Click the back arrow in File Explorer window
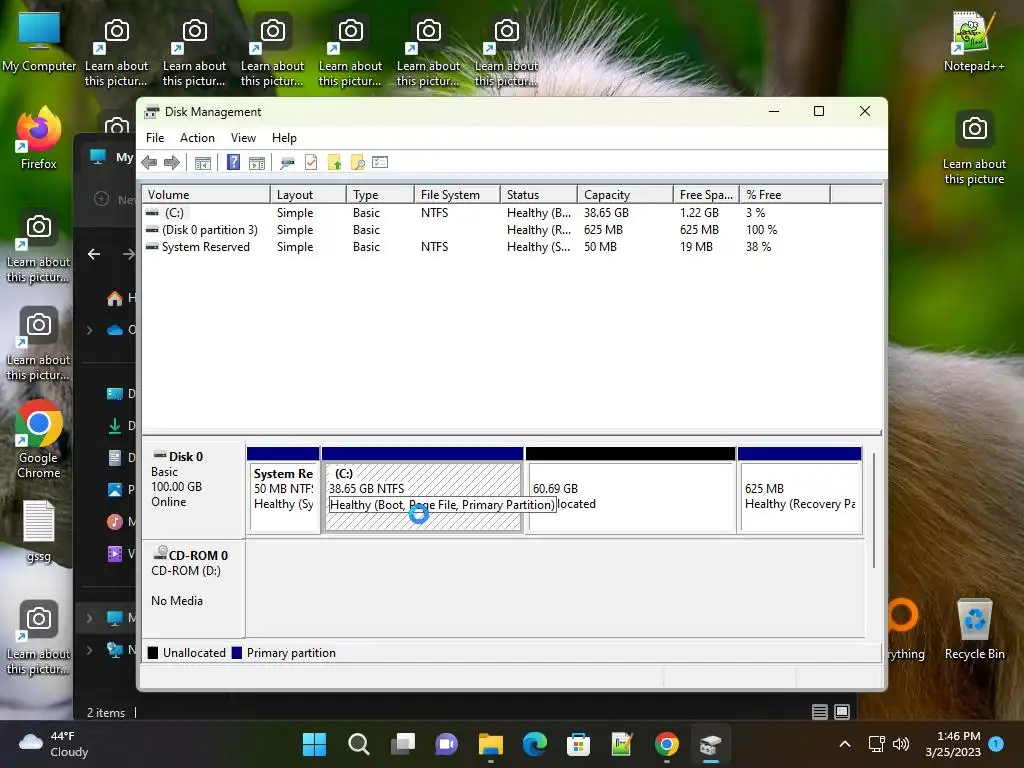Screen dimensions: 1024x768 point(94,254)
